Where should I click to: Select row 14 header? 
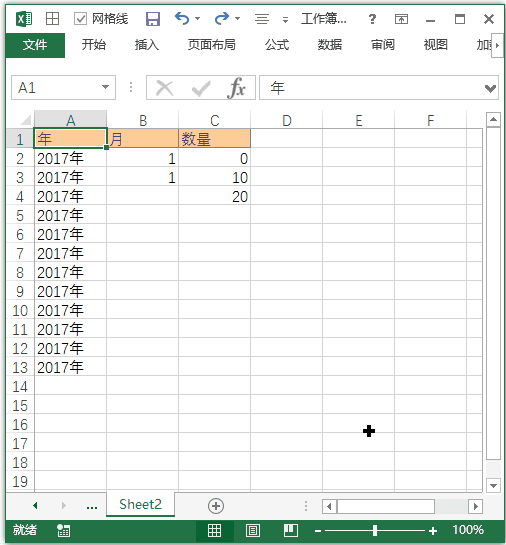(20, 386)
